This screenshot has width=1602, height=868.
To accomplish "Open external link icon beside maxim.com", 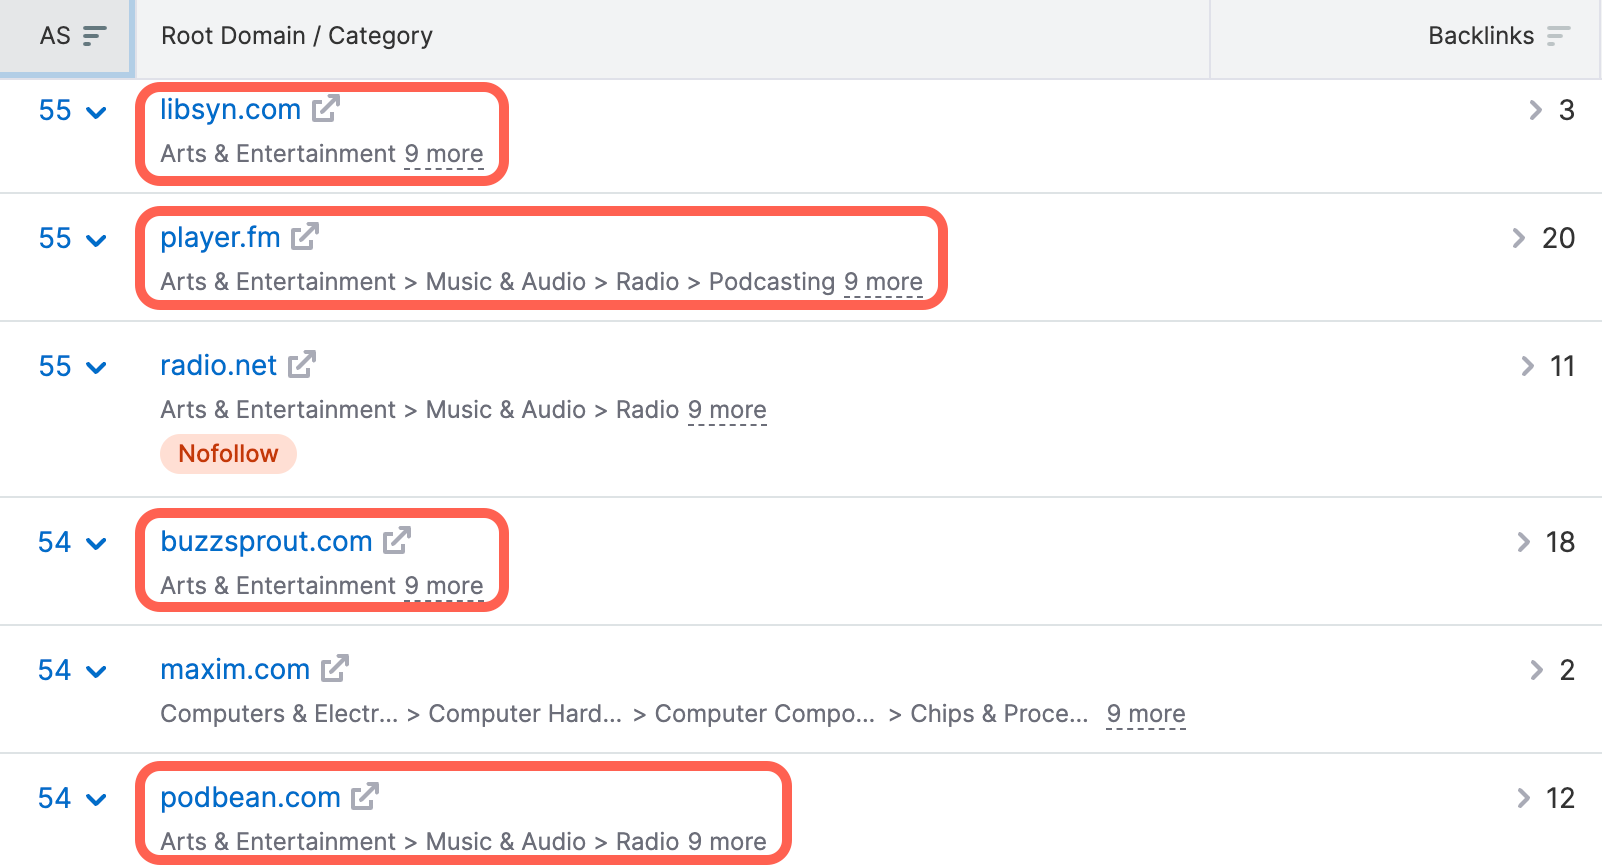I will tap(335, 668).
